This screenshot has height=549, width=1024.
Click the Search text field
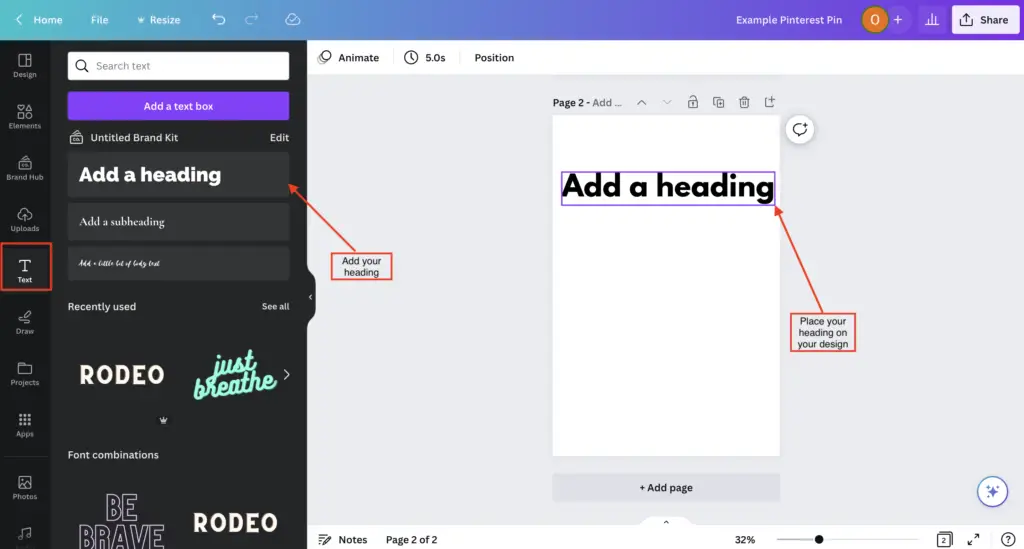pos(178,66)
